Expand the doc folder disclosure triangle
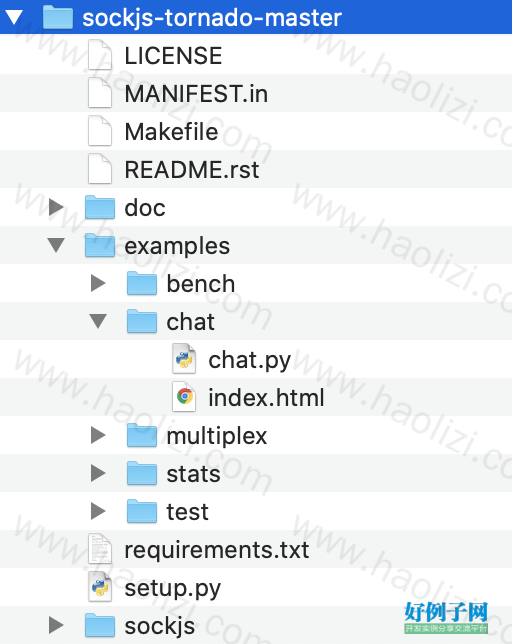Image resolution: width=512 pixels, height=644 pixels. (56, 207)
